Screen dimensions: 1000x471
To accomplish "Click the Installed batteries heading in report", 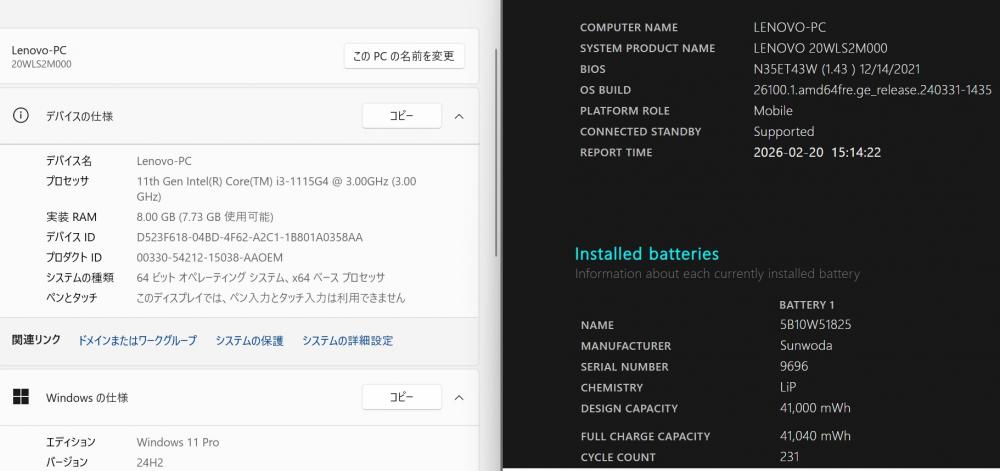I will coord(647,254).
